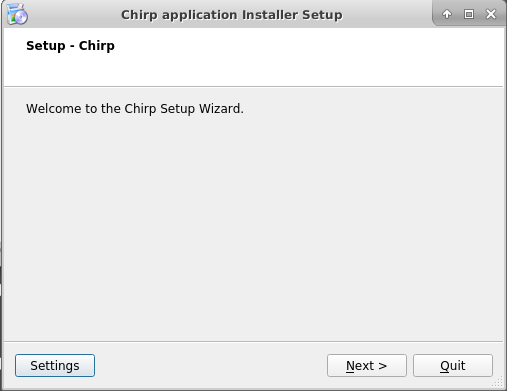Screen dimensions: 507x391
Task: Click the word 'Wizard' in welcome message
Action: (220, 109)
